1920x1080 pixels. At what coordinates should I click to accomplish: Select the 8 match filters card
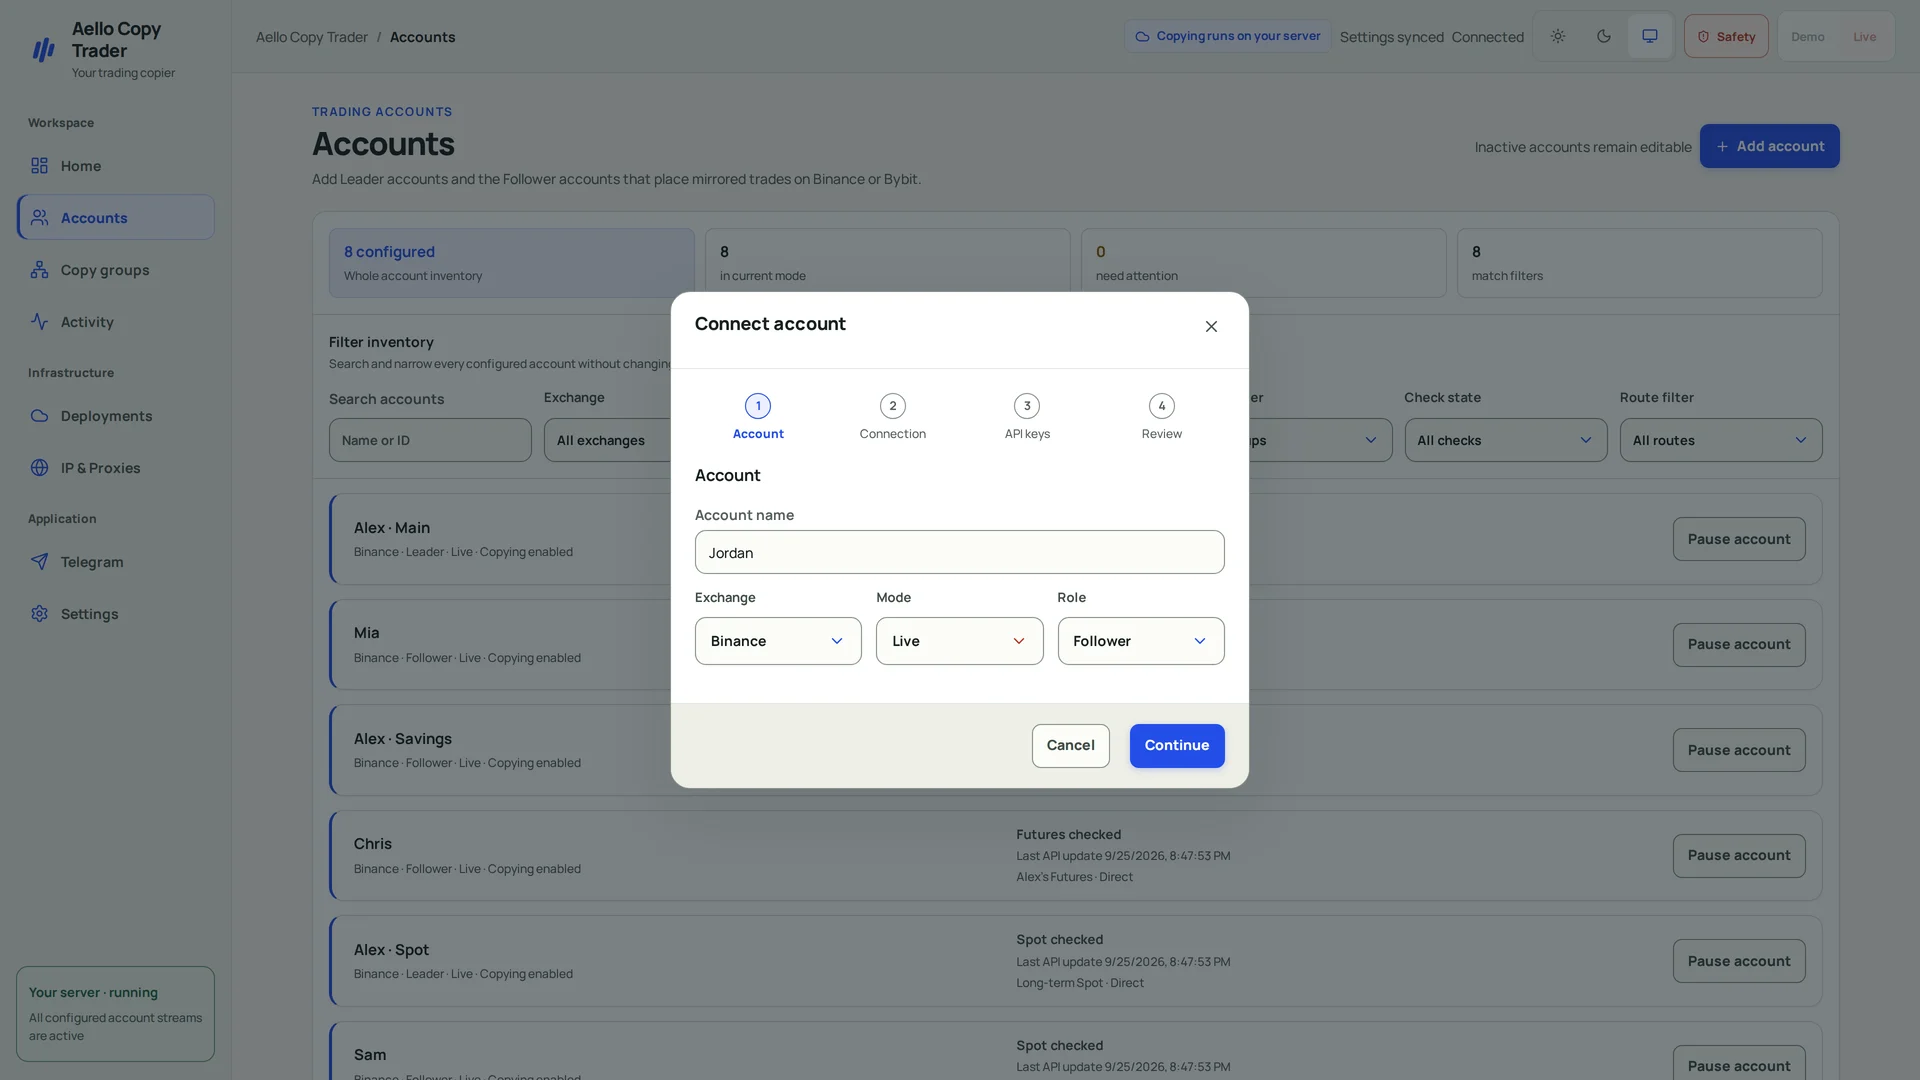point(1640,263)
